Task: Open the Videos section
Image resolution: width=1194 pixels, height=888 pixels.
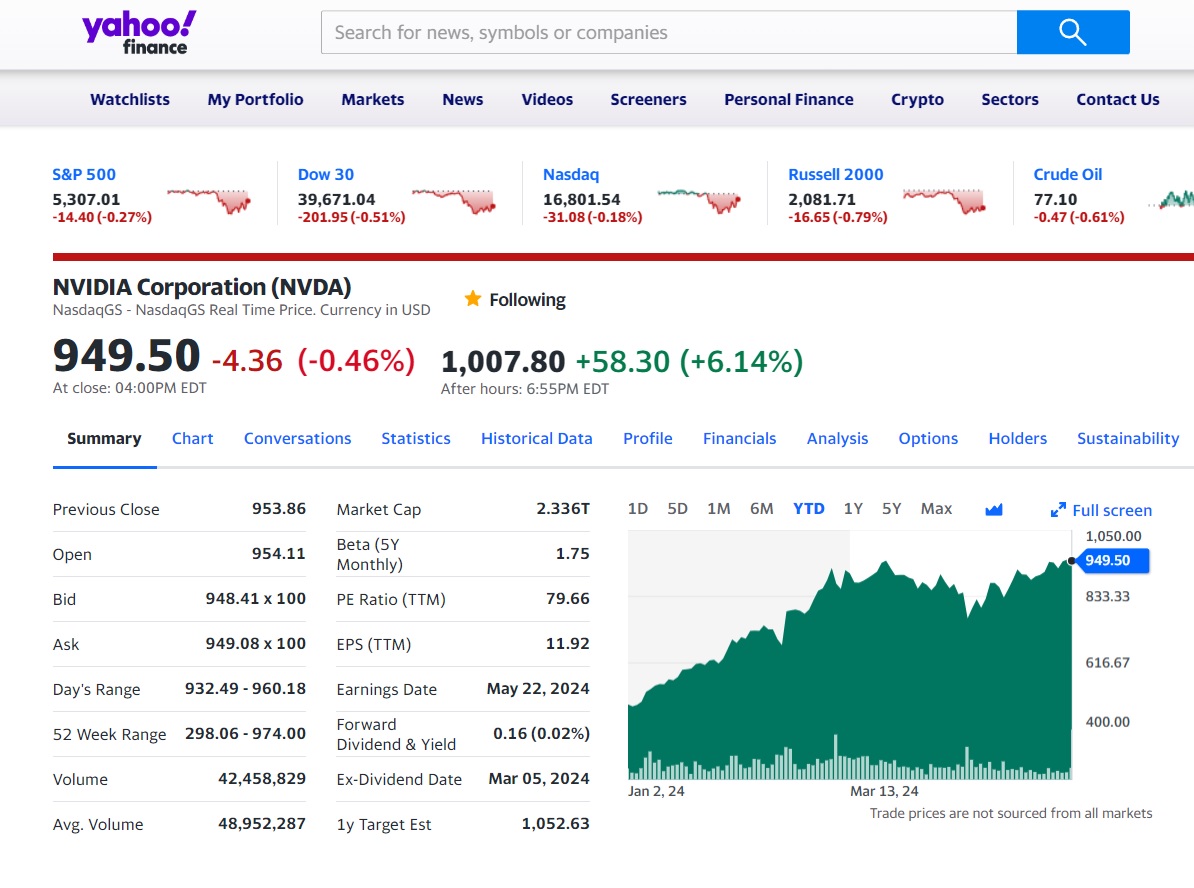Action: (548, 100)
